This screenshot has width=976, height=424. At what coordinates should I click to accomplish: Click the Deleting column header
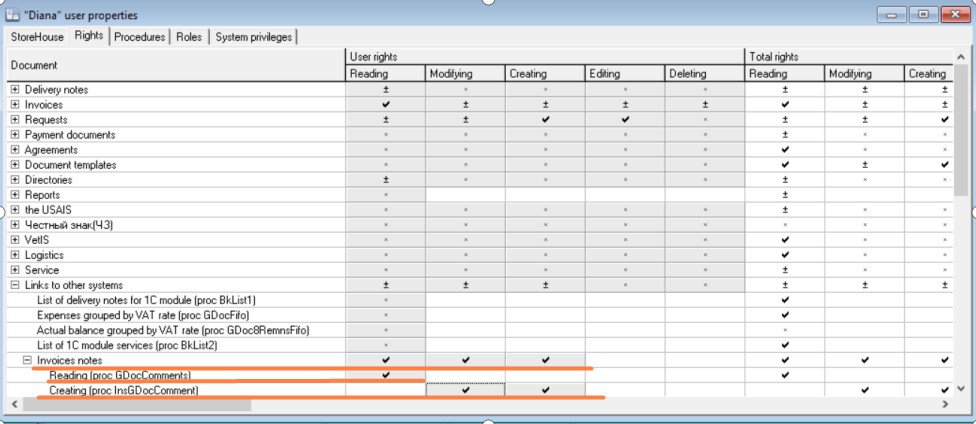(x=705, y=74)
